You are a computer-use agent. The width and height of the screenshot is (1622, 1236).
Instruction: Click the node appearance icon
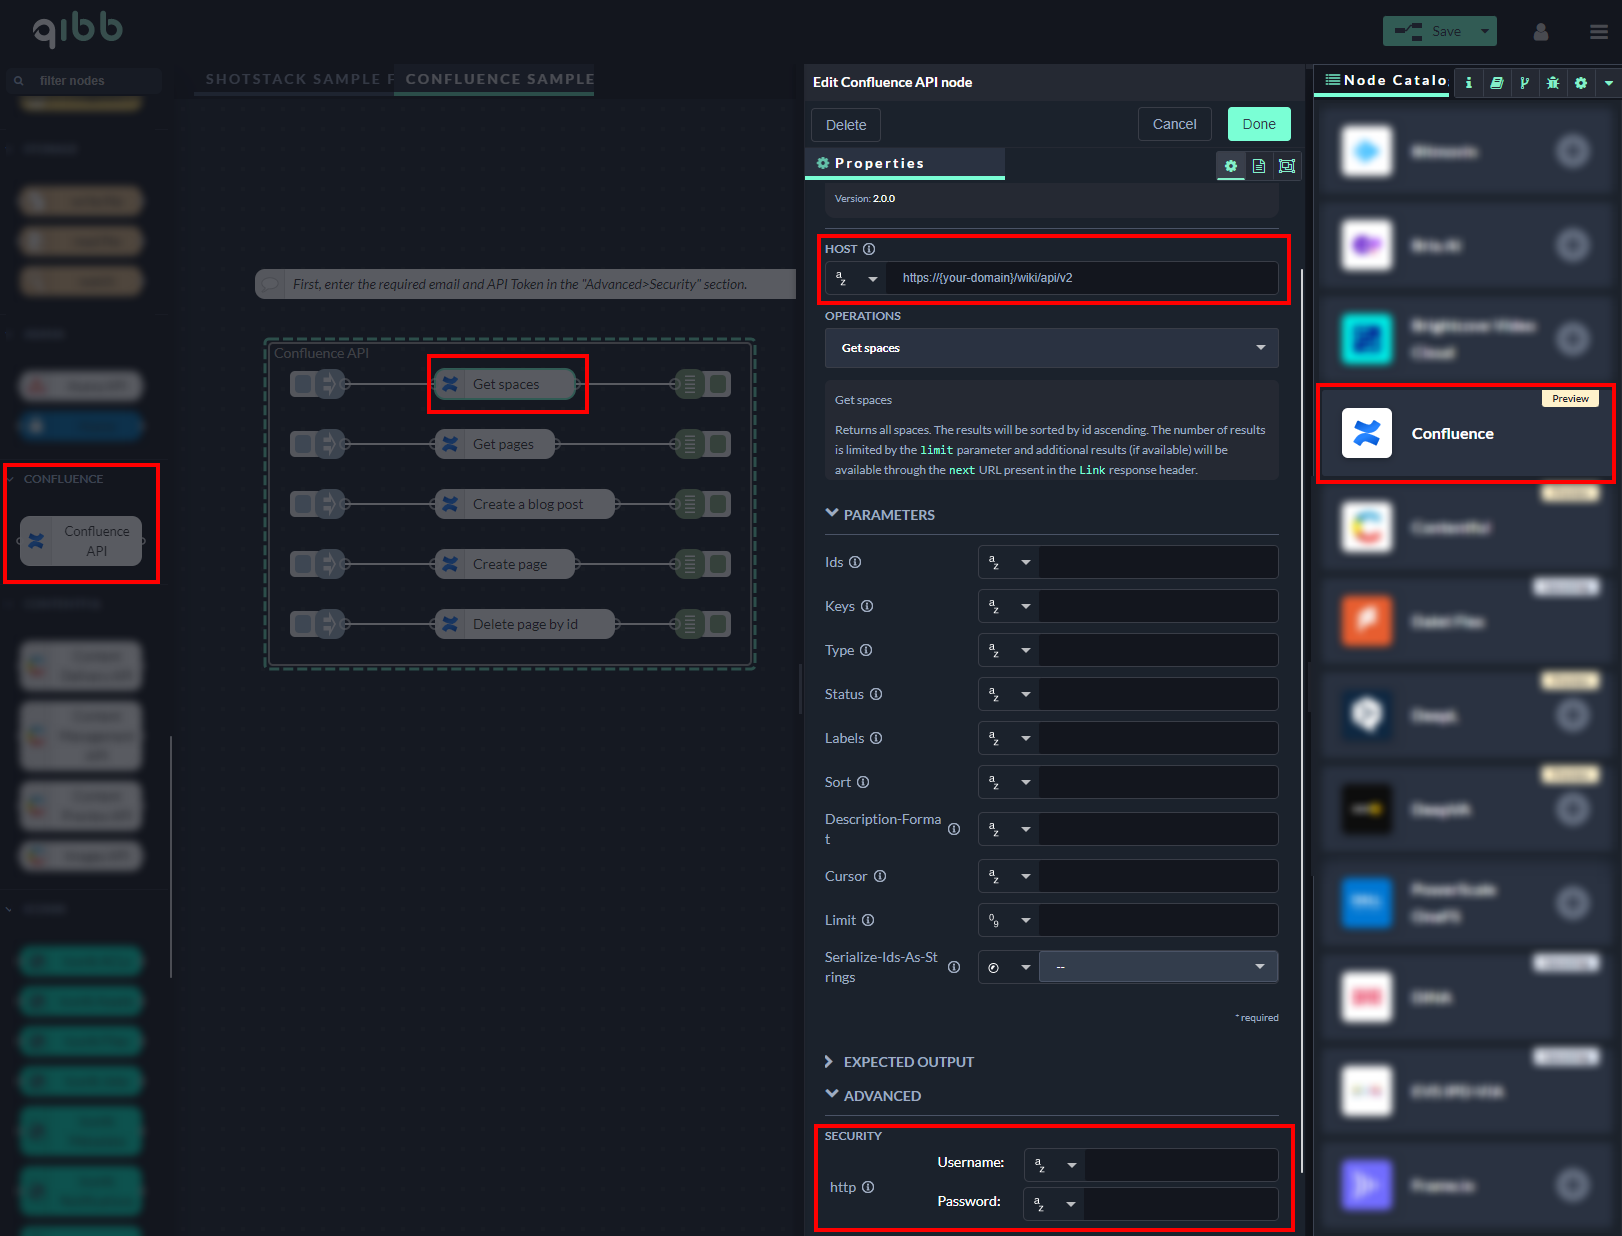[1287, 166]
